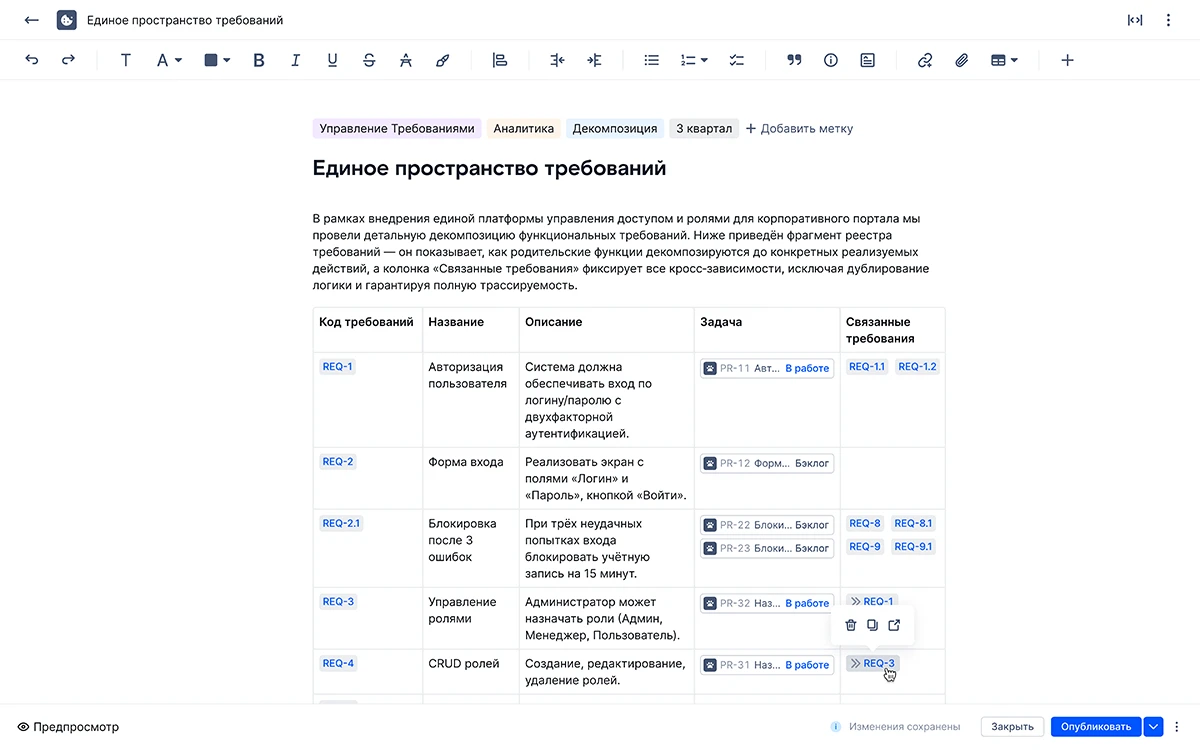
Task: Toggle bold formatting
Action: [259, 60]
